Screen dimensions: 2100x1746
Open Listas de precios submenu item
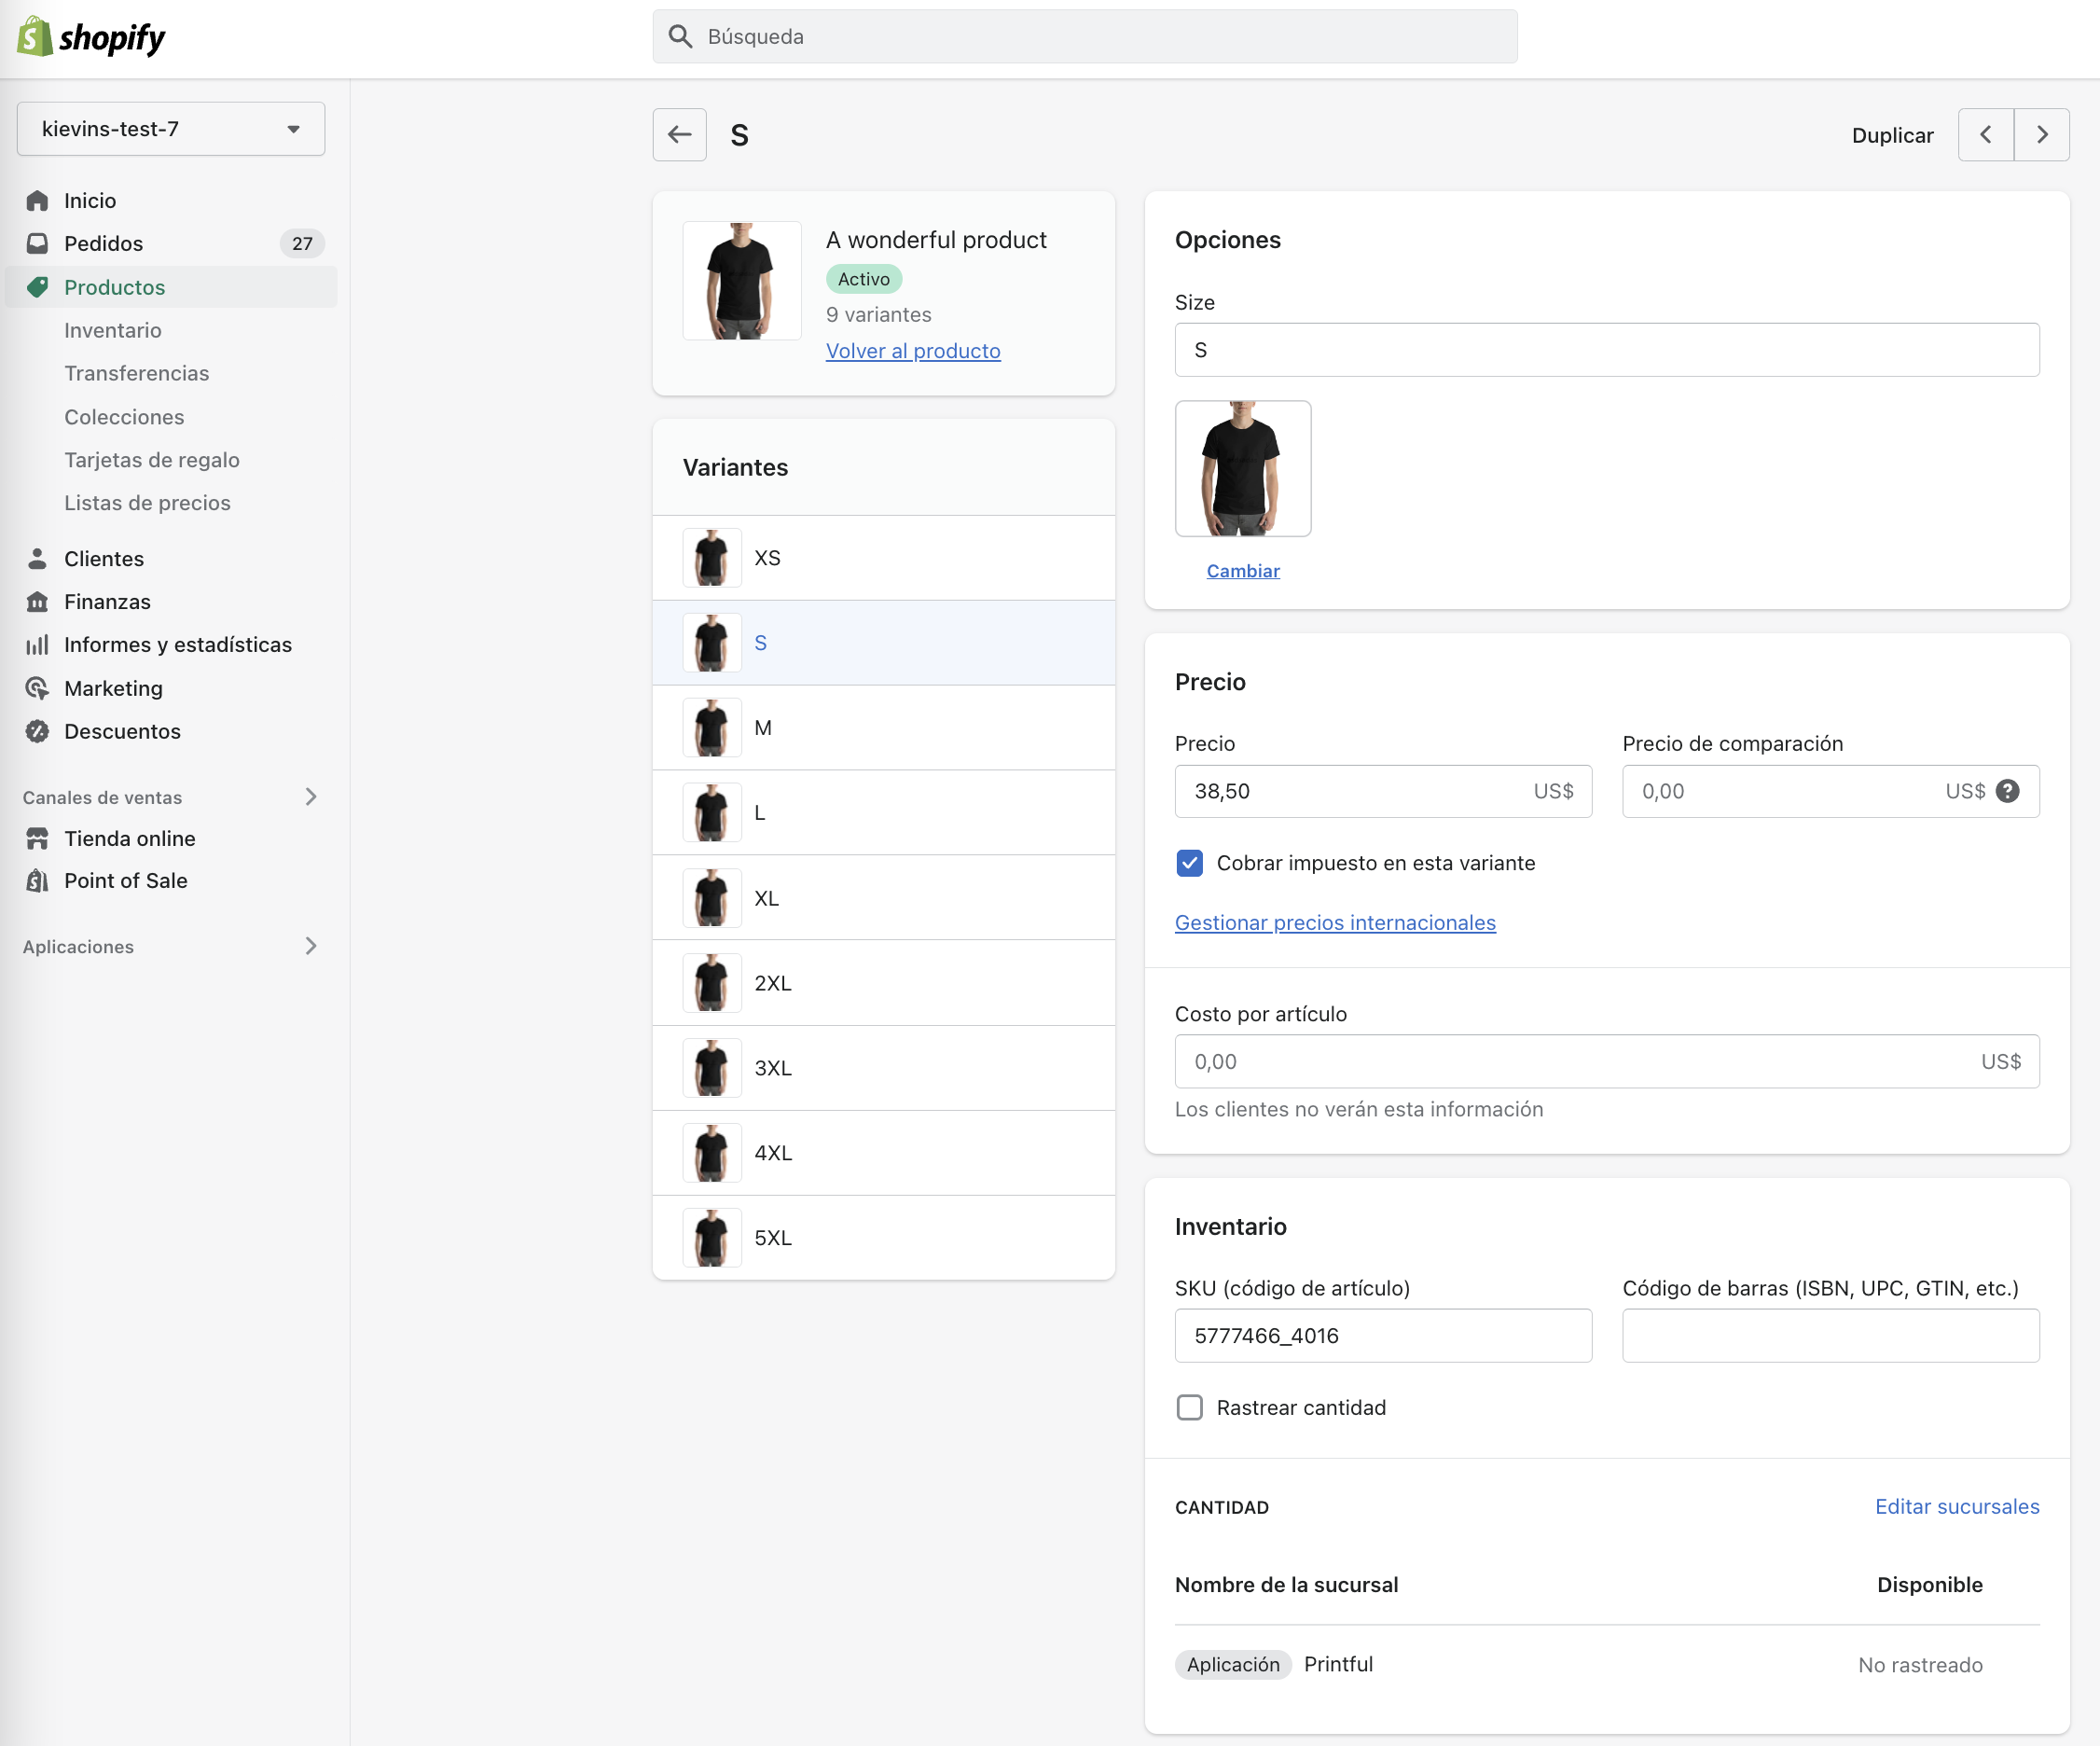pos(147,503)
